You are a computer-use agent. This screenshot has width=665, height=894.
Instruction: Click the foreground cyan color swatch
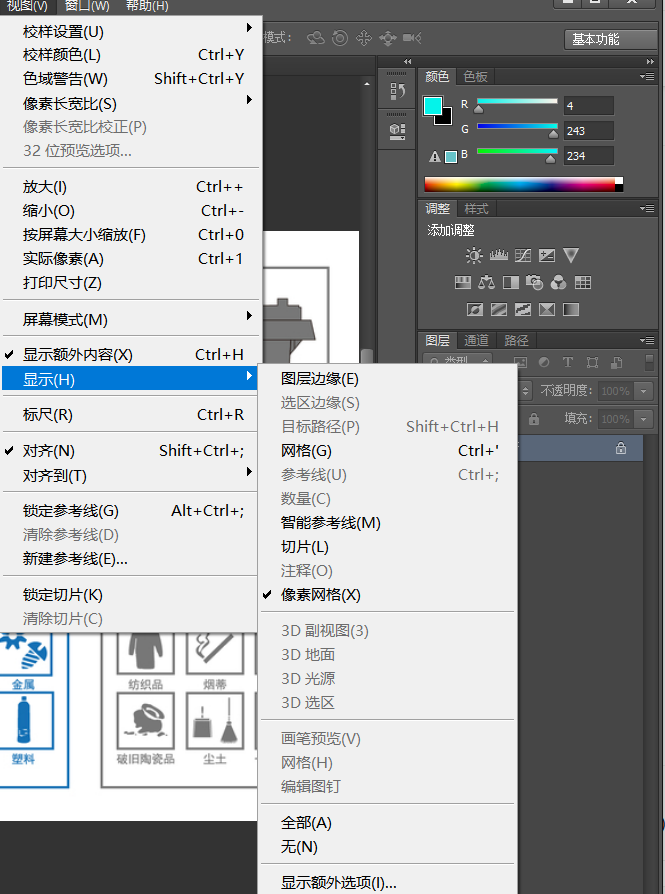(433, 106)
